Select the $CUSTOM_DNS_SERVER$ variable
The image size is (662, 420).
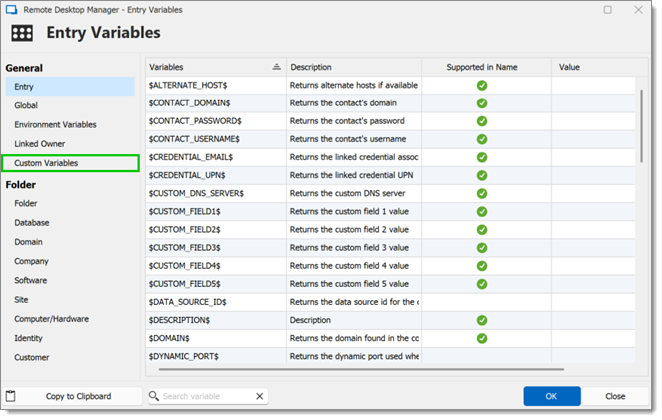click(196, 194)
